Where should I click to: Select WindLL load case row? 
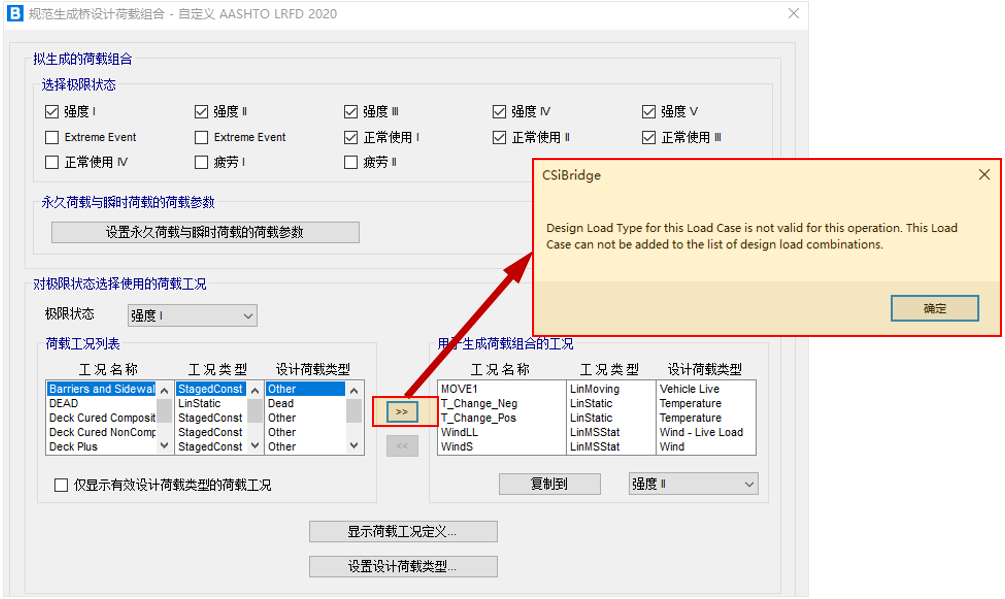click(x=460, y=433)
